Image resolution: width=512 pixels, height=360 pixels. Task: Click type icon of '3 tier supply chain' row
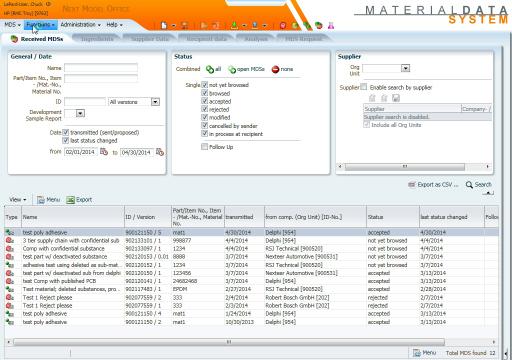coord(10,240)
